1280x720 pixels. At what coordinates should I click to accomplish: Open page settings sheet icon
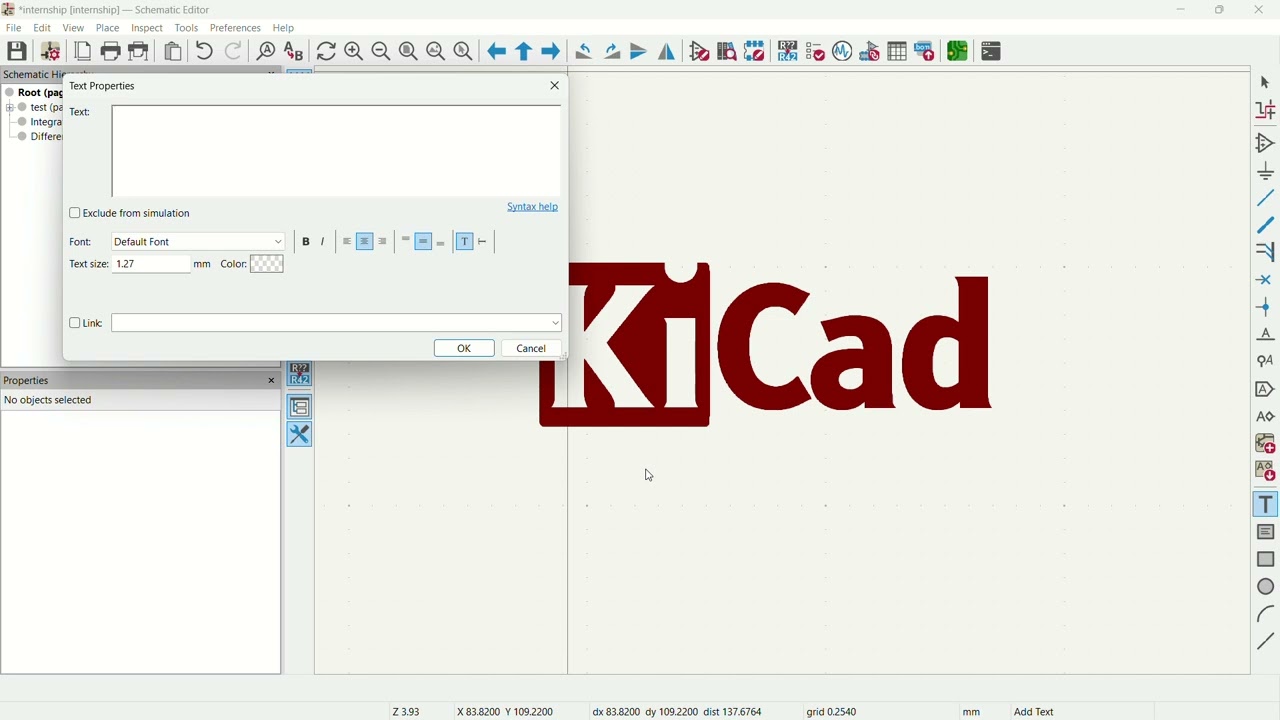point(83,52)
